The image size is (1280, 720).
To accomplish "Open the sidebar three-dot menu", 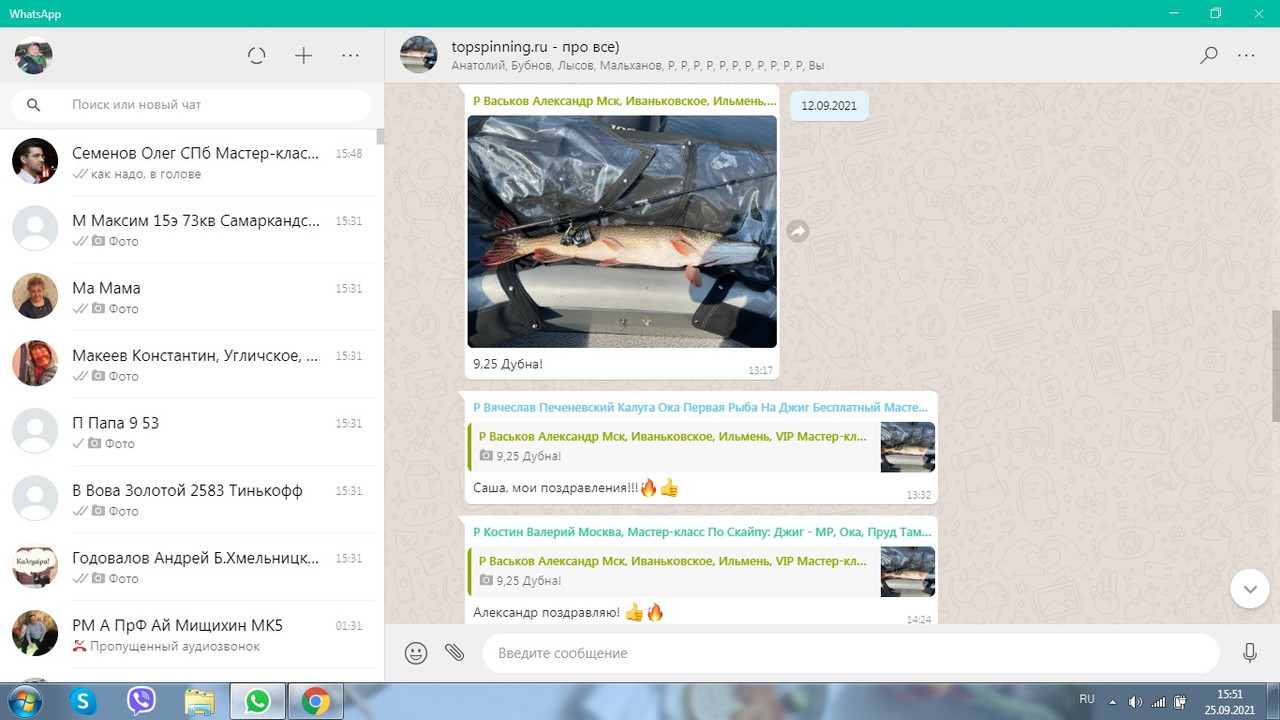I will pyautogui.click(x=350, y=56).
